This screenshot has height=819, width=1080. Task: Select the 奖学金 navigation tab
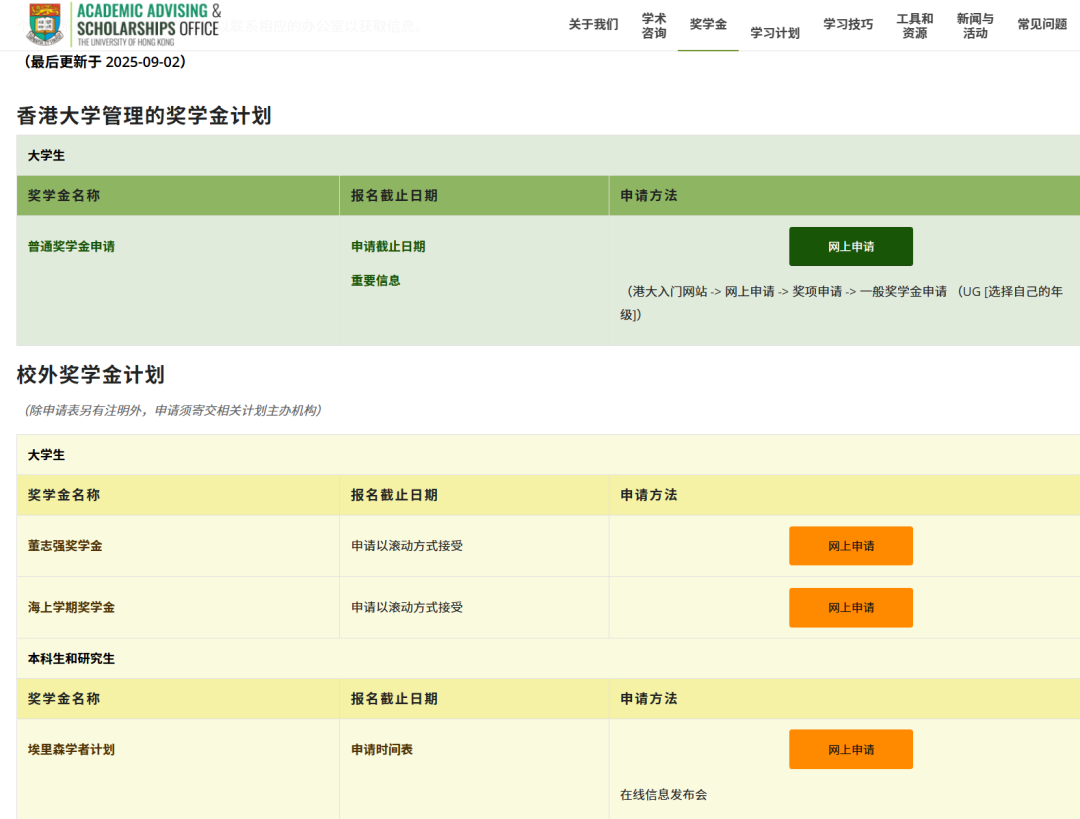tap(708, 24)
